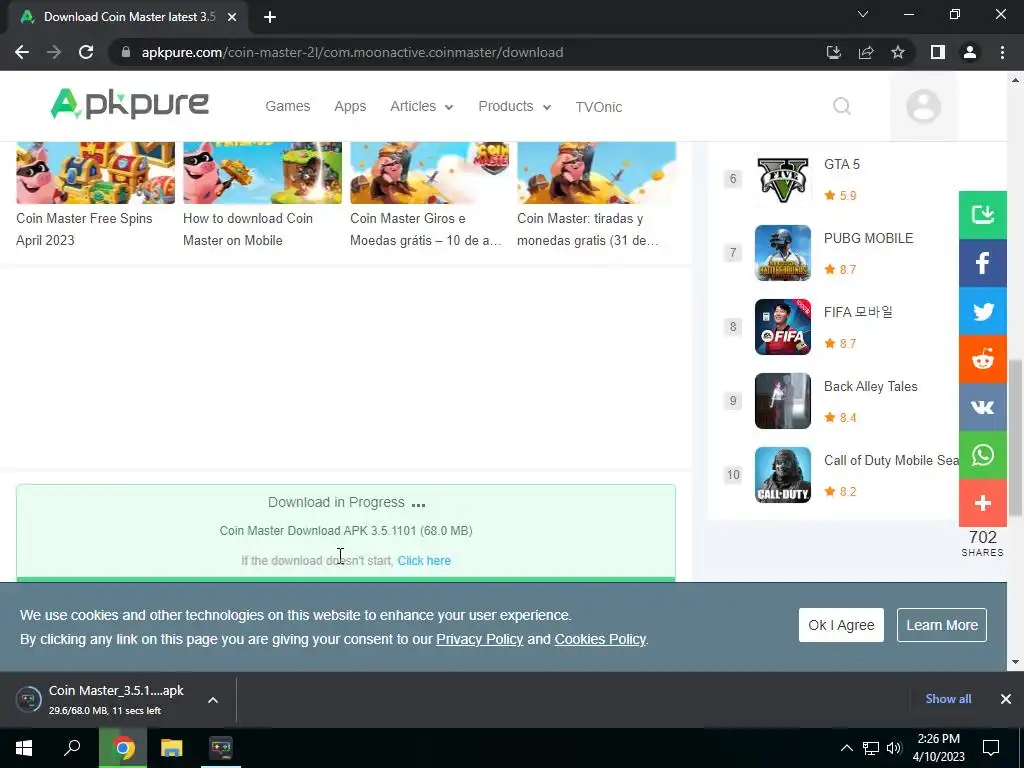Click the APKPure logo

point(129,104)
